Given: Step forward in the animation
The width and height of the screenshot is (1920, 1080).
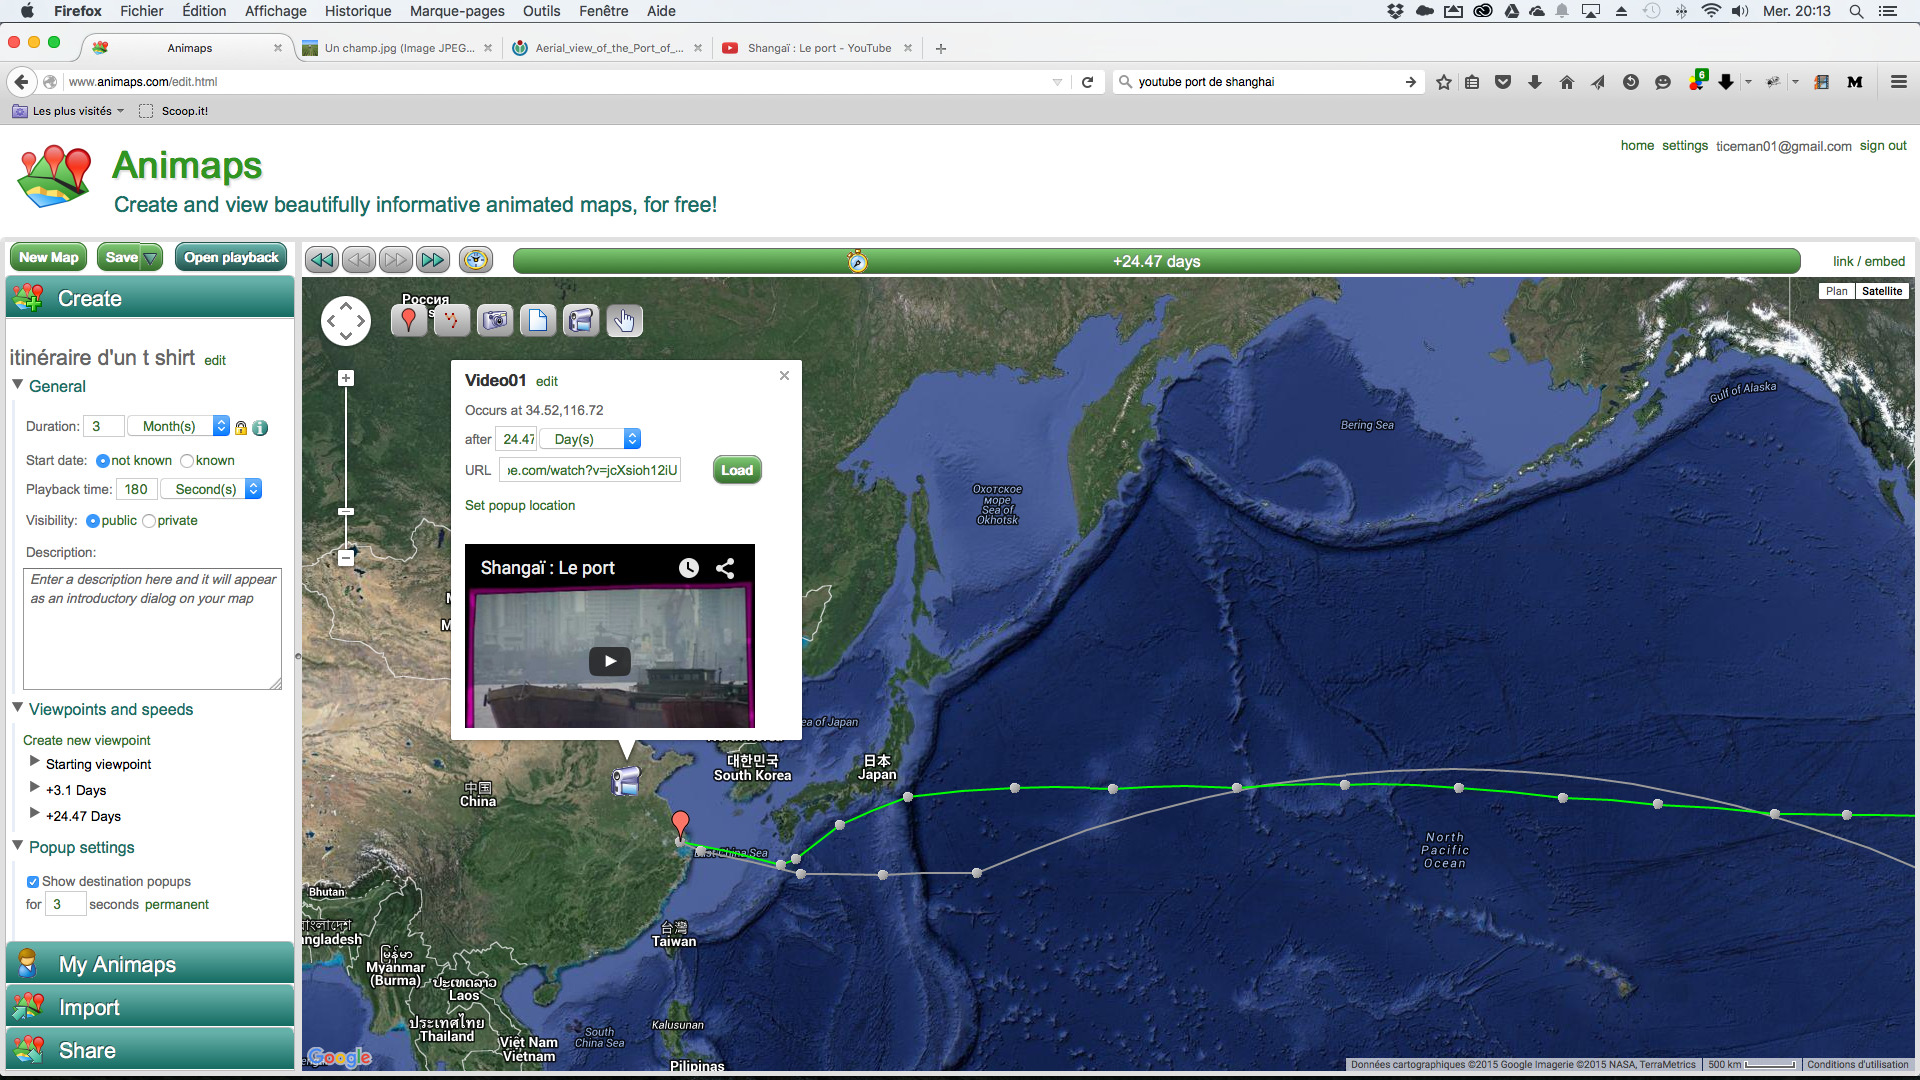Looking at the screenshot, I should click(396, 260).
